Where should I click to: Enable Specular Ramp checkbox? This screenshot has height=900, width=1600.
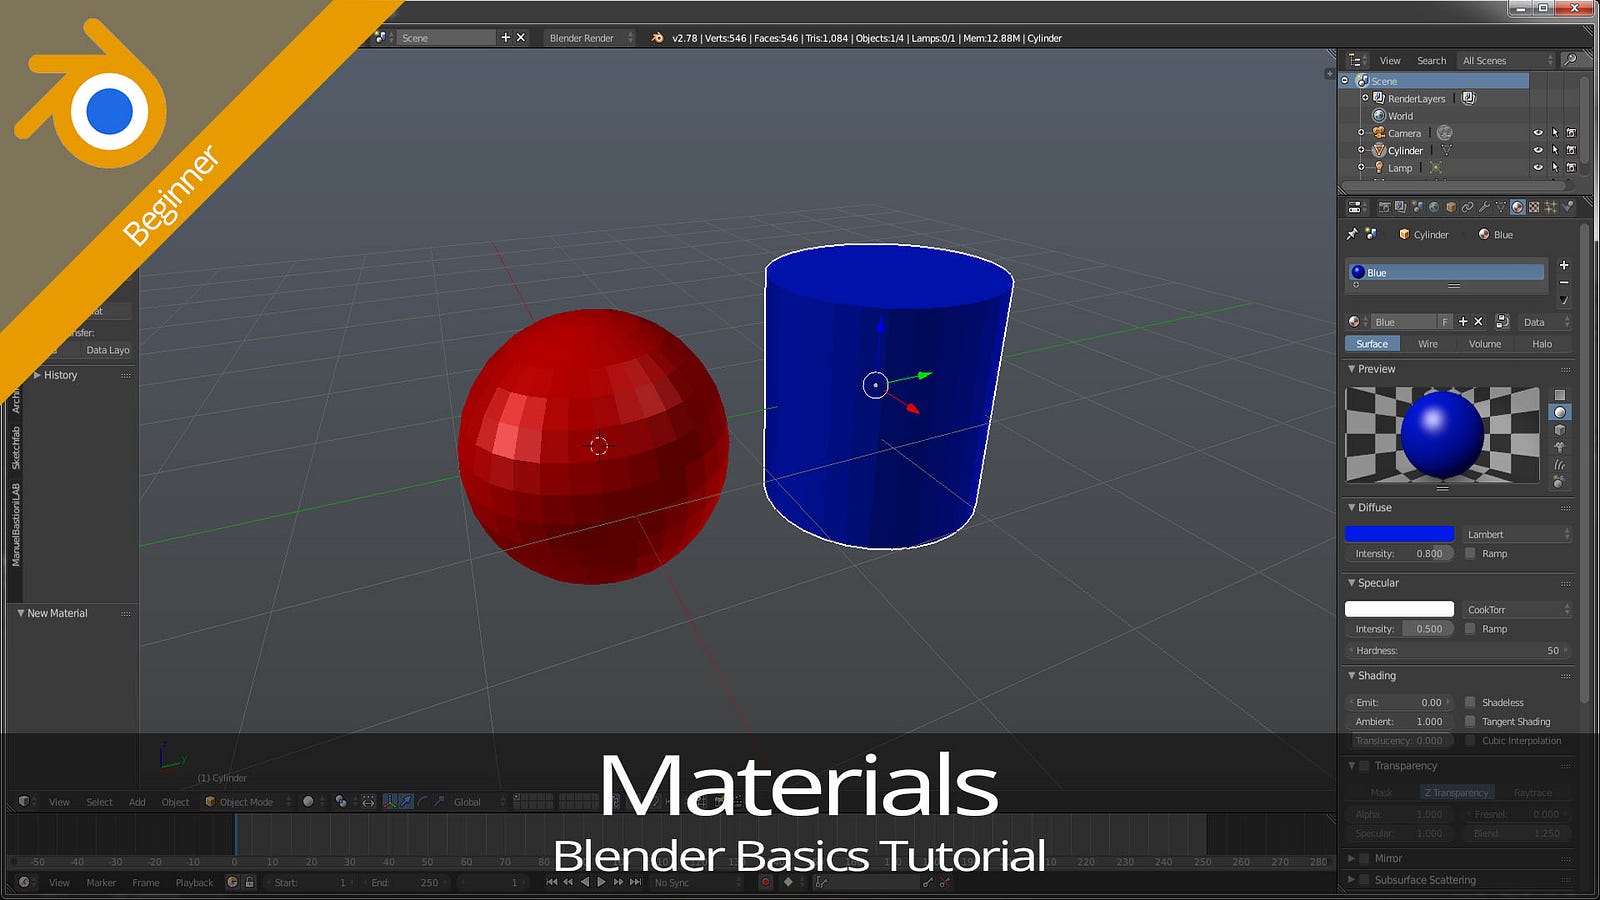click(1470, 628)
